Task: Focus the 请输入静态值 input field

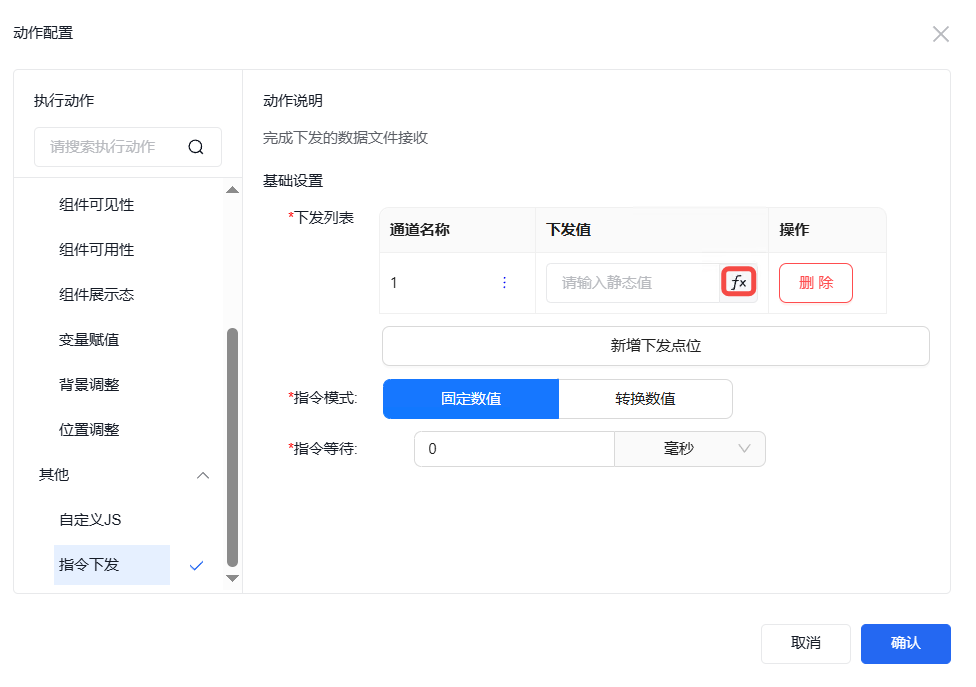Action: (x=632, y=283)
